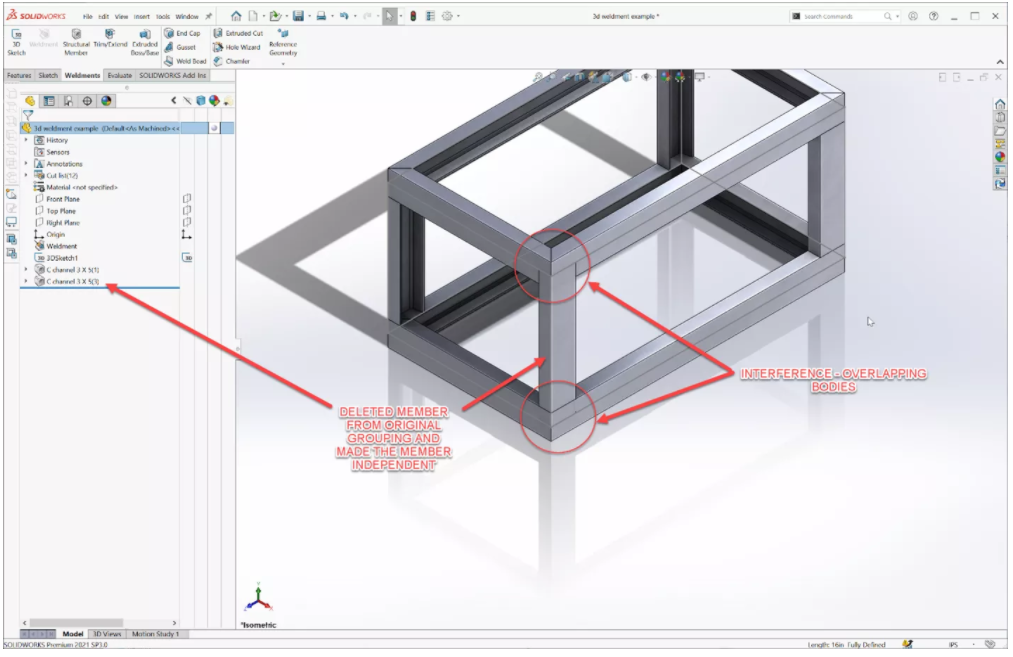Toggle Front Plane visibility in display pane
Screen dimensions: 1013x657
[x=187, y=199]
